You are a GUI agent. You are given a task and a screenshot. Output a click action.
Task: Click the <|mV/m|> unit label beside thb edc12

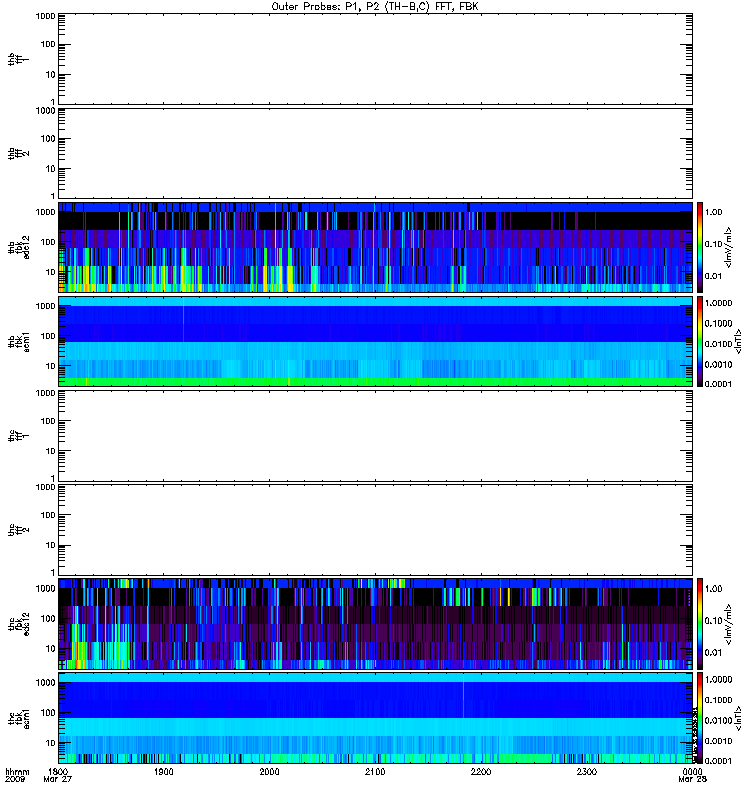[x=729, y=247]
